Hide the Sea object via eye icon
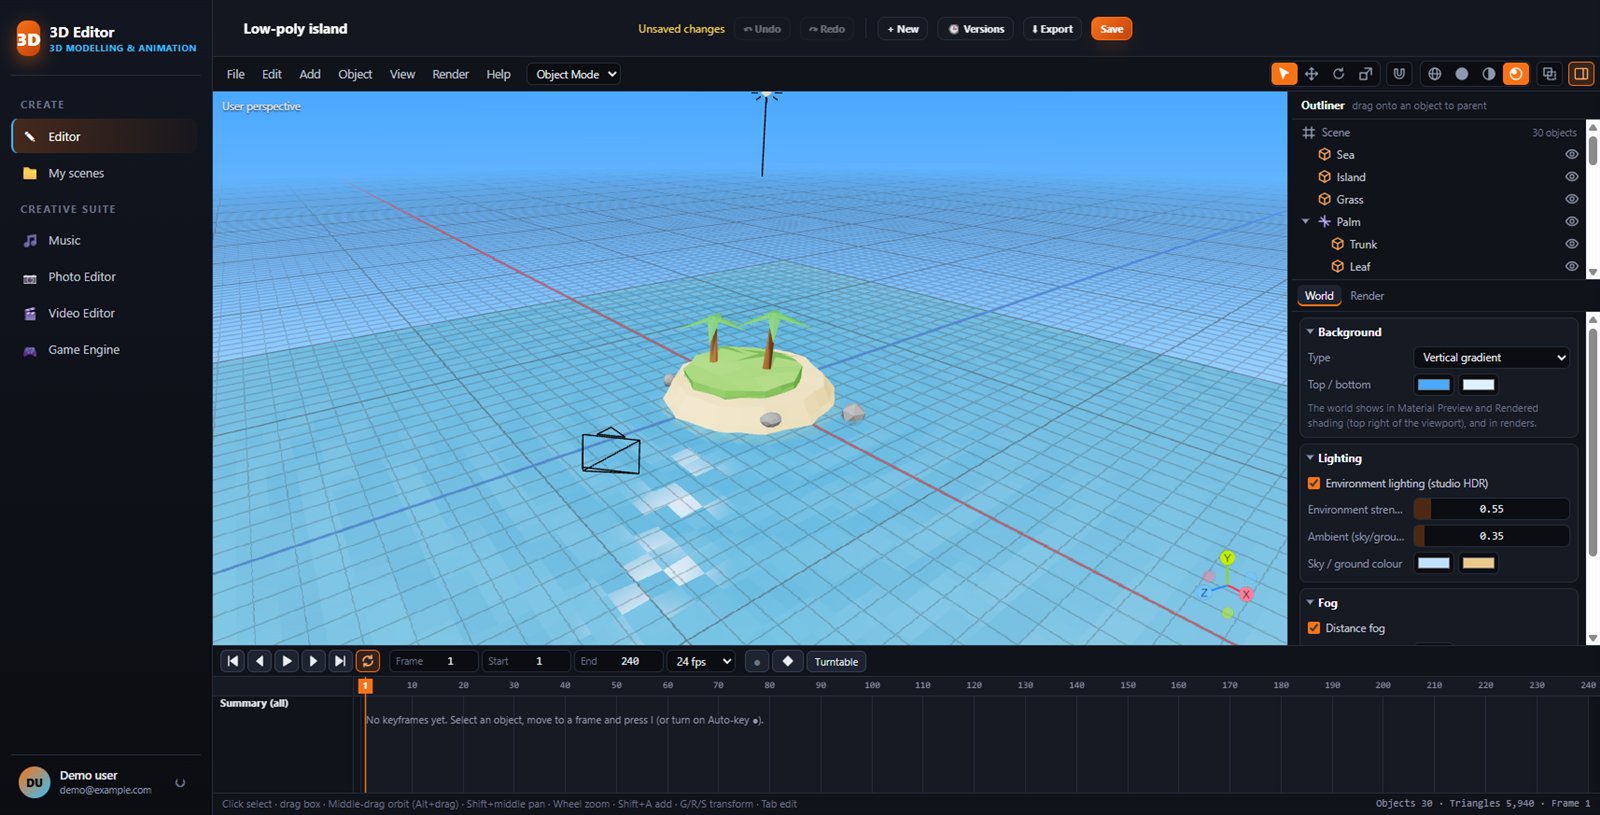The image size is (1600, 815). click(x=1572, y=155)
